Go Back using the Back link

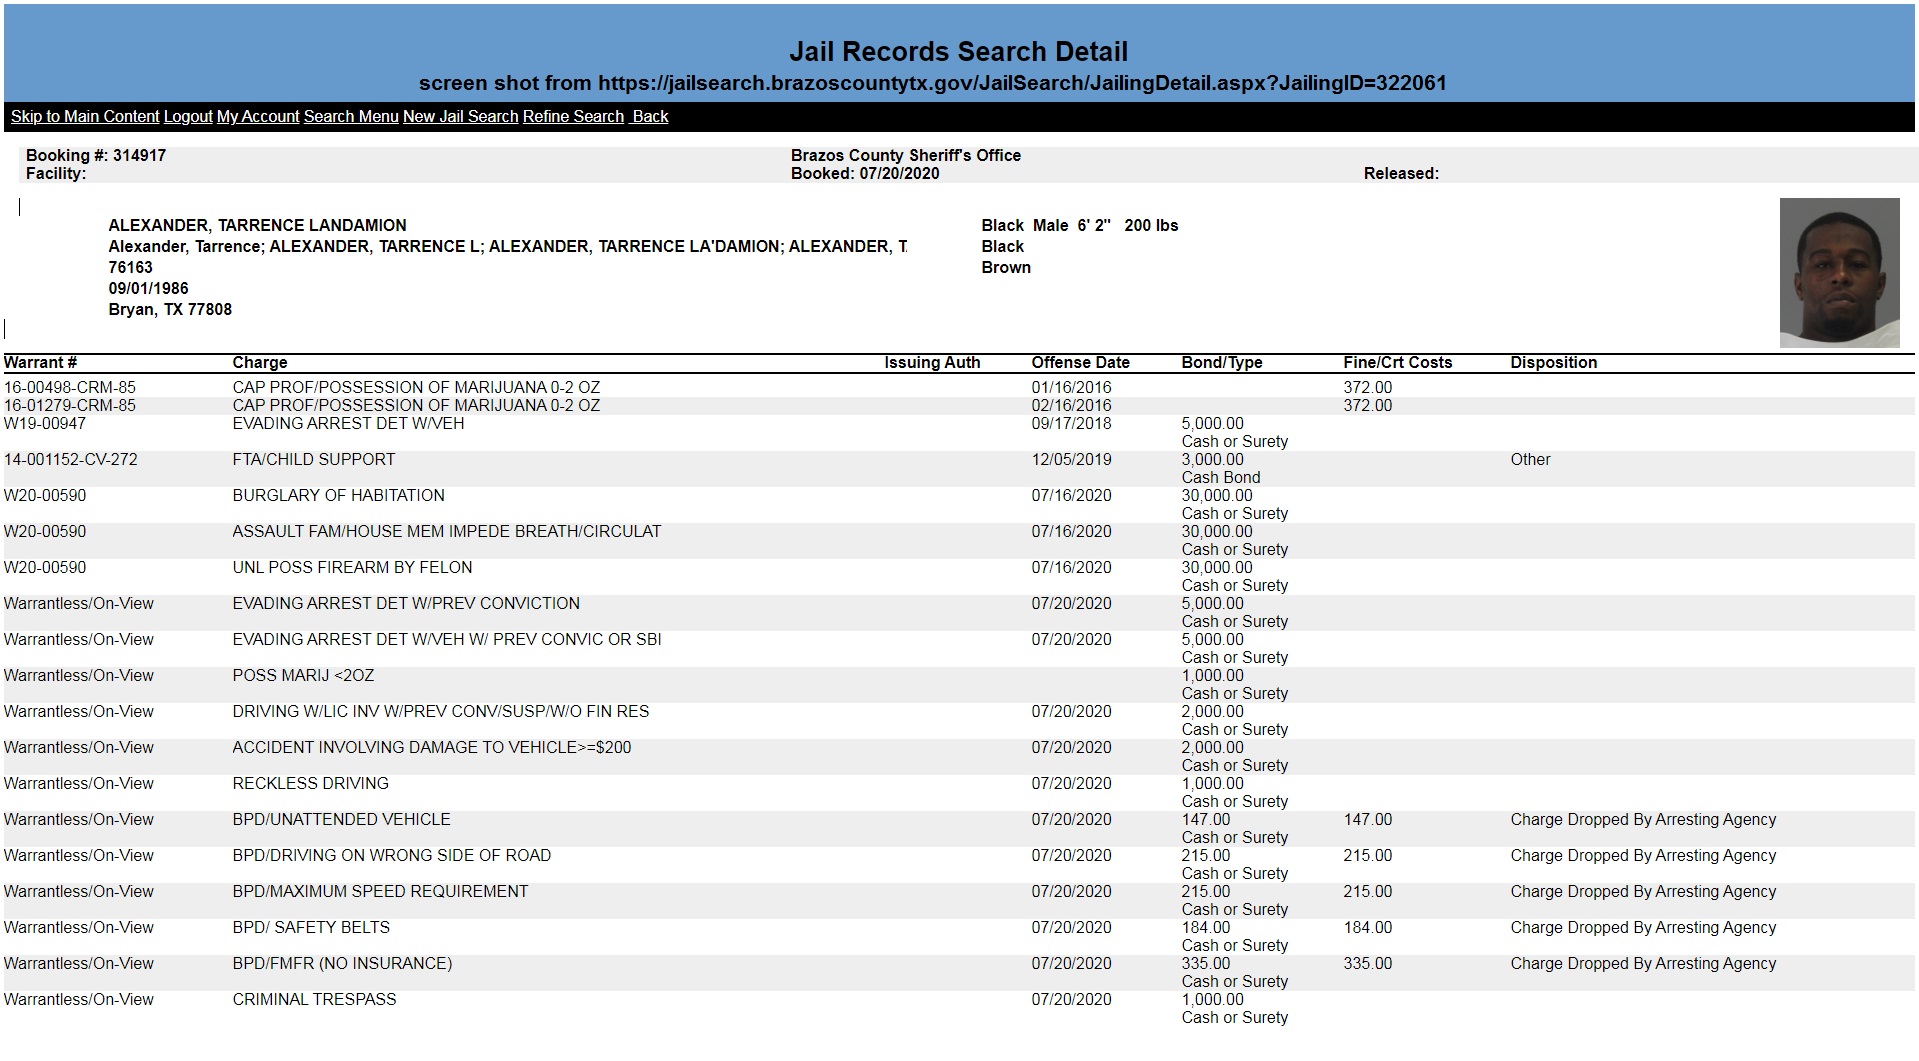pos(650,116)
